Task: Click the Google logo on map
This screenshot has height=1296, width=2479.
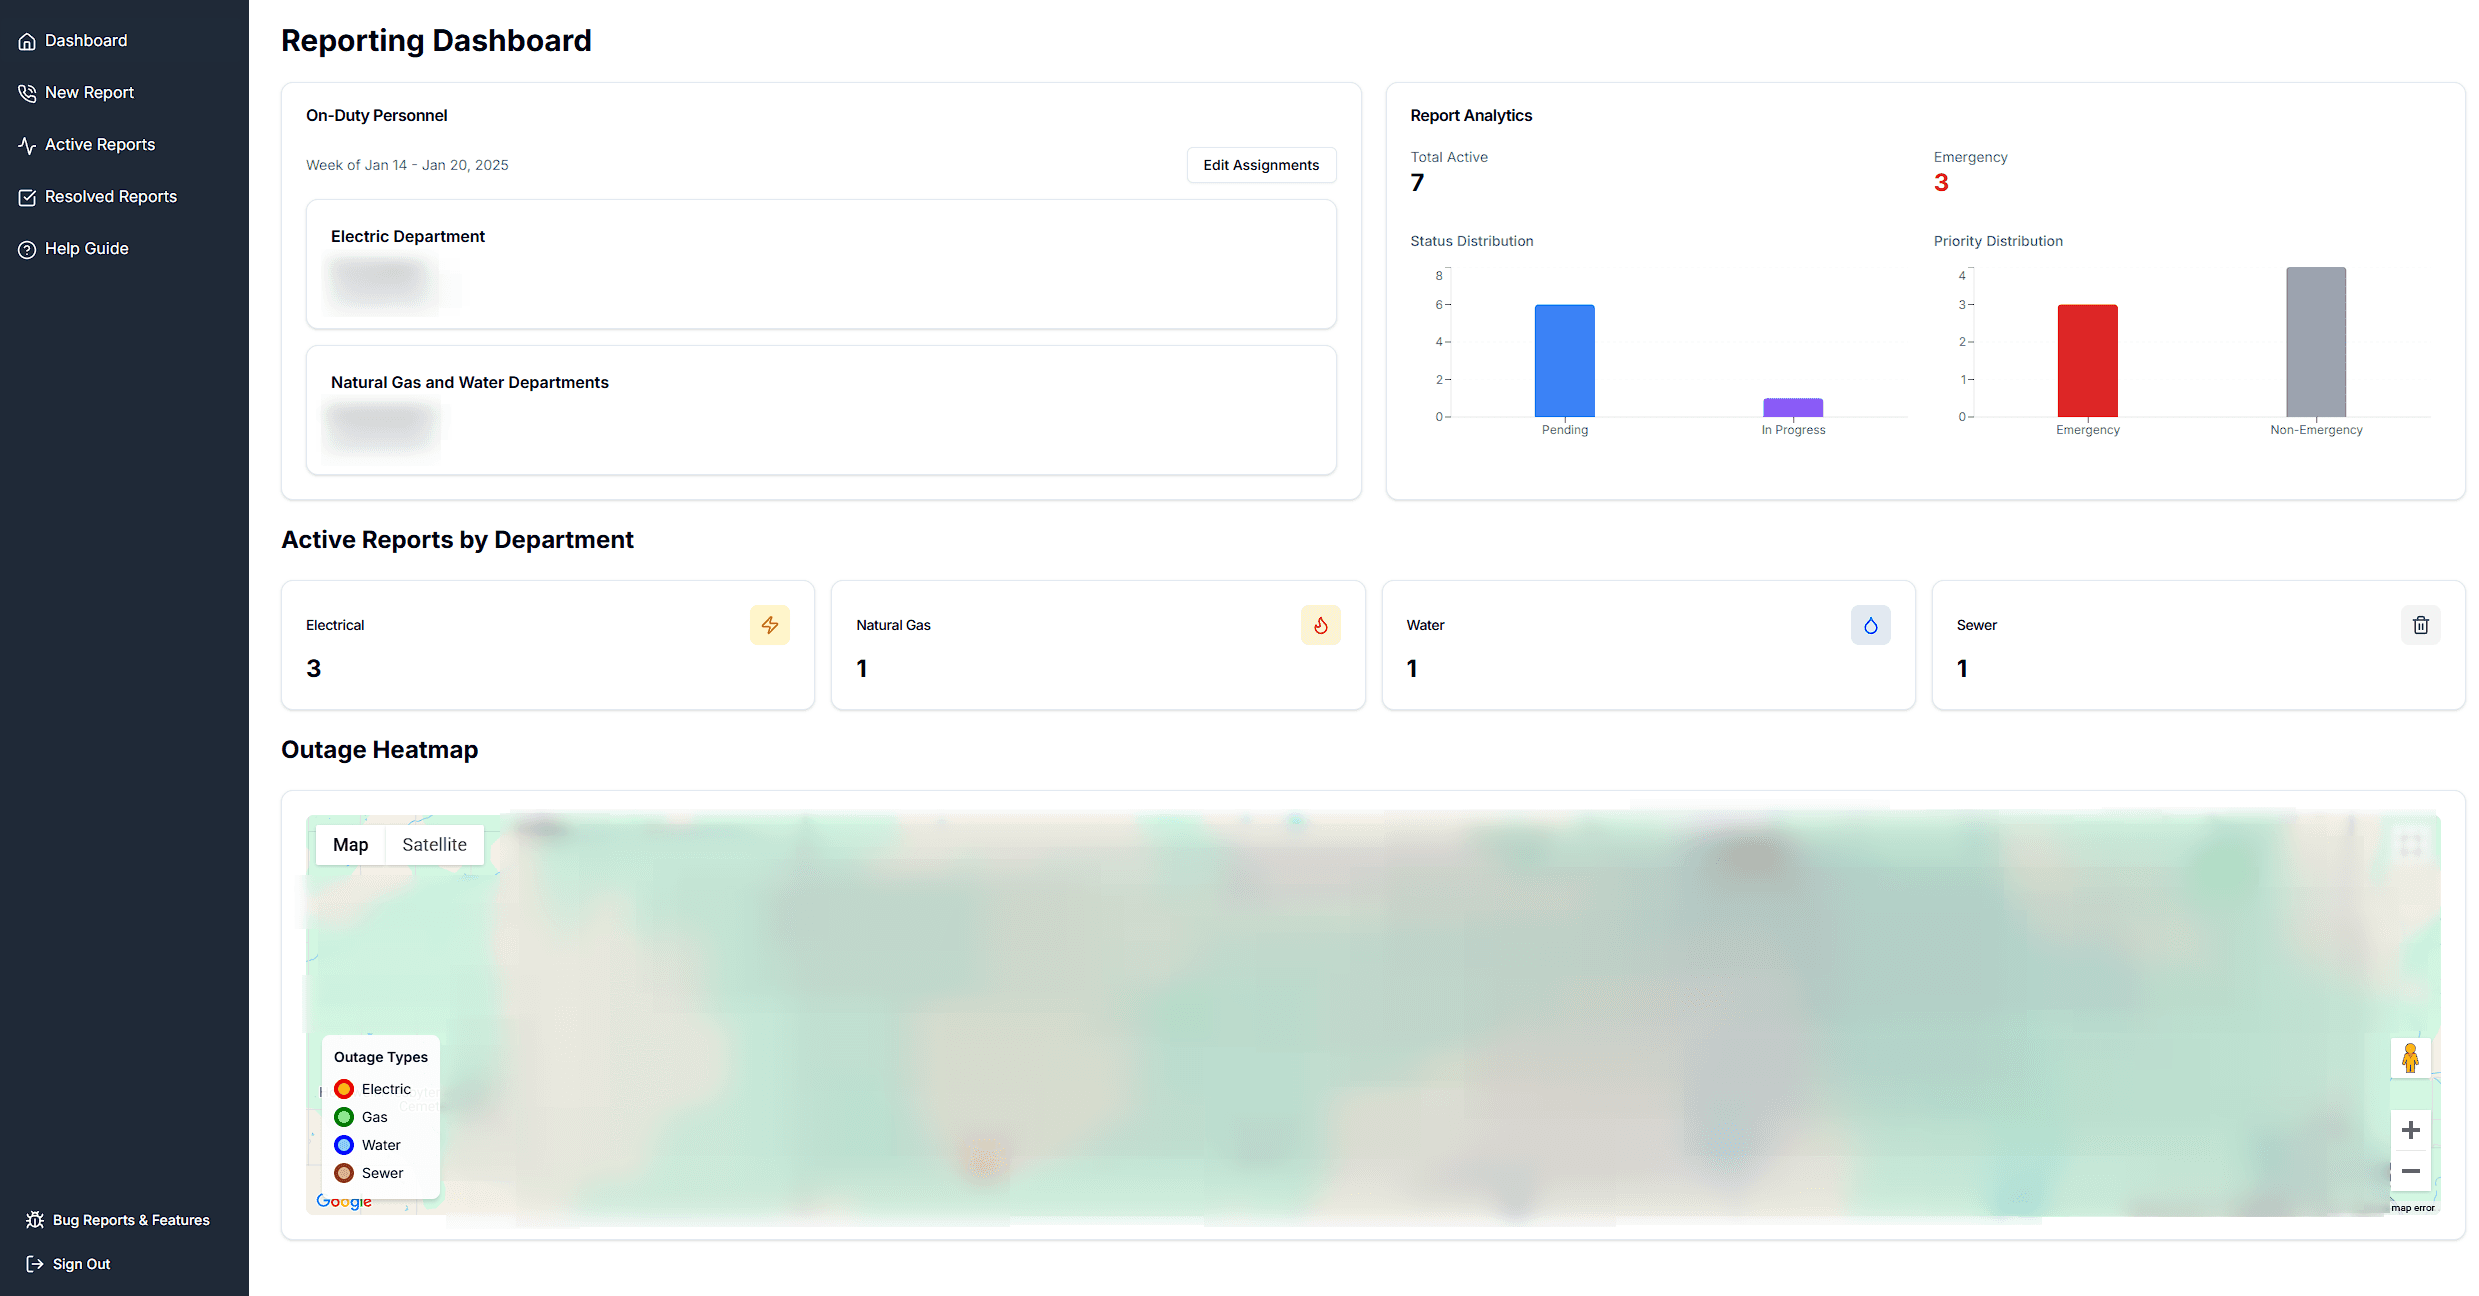Action: (344, 1201)
